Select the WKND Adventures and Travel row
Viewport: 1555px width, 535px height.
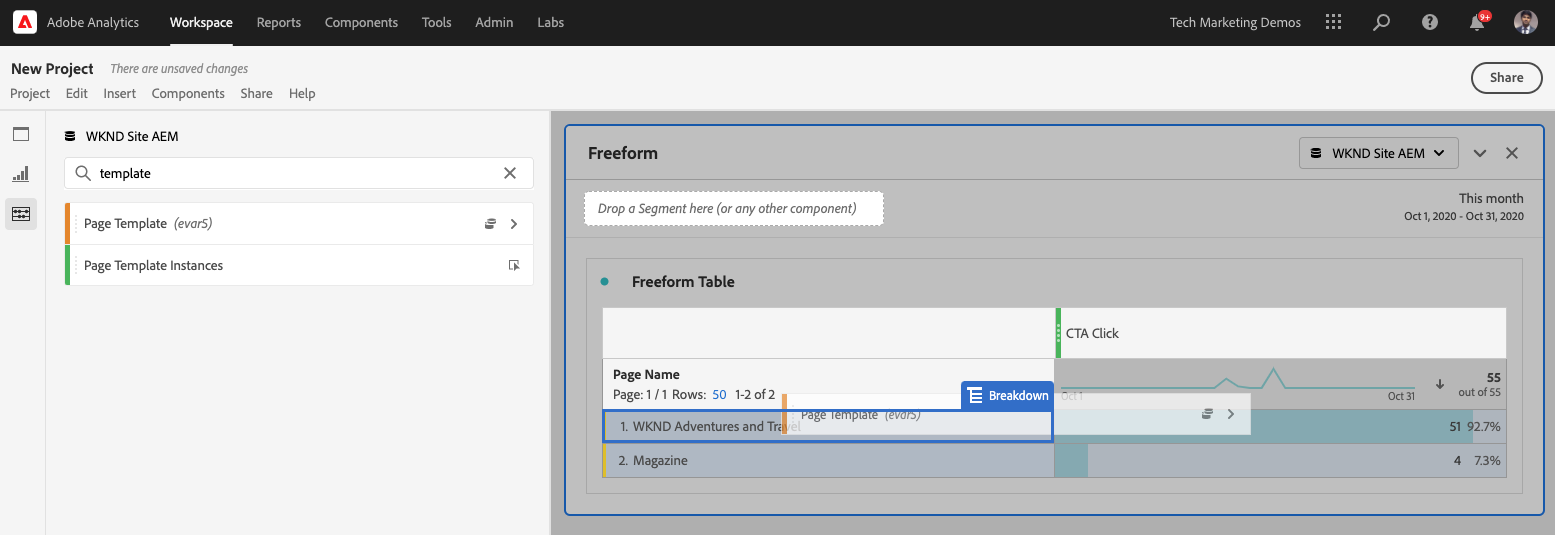[x=828, y=426]
